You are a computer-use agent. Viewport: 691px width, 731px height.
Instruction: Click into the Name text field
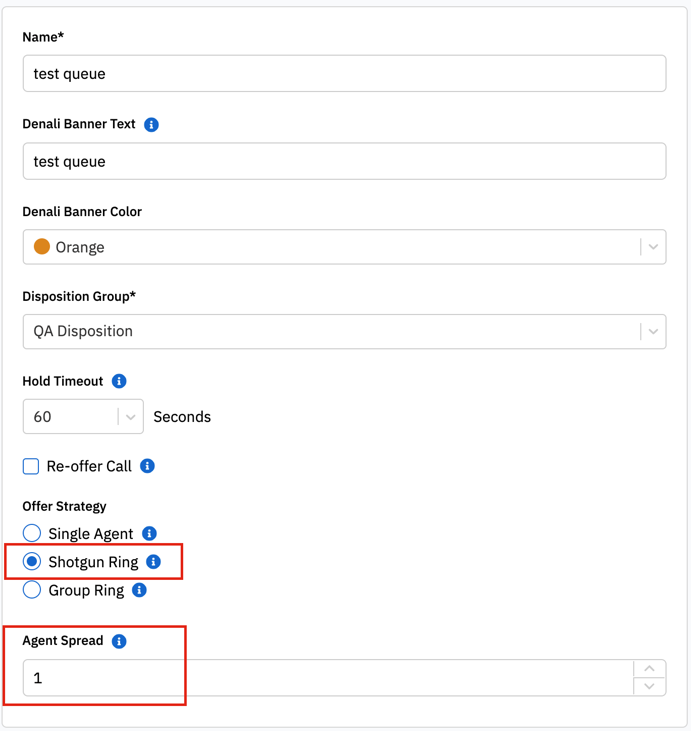point(344,73)
